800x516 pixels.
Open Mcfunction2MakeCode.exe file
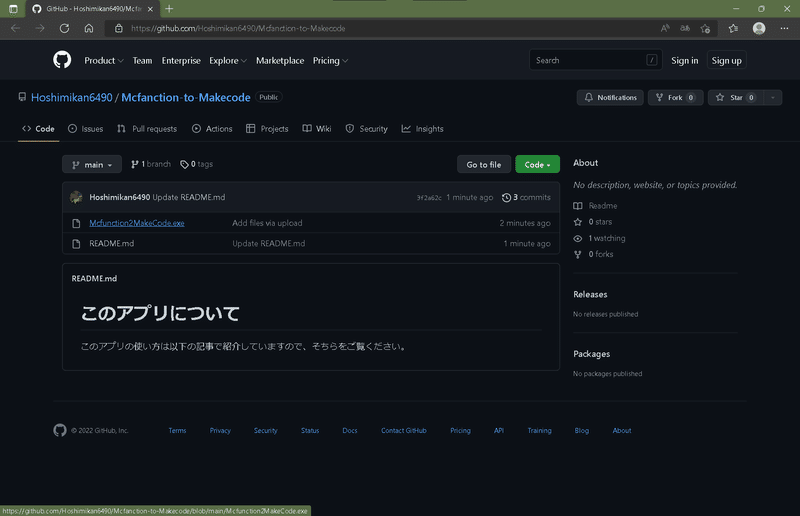(x=137, y=223)
